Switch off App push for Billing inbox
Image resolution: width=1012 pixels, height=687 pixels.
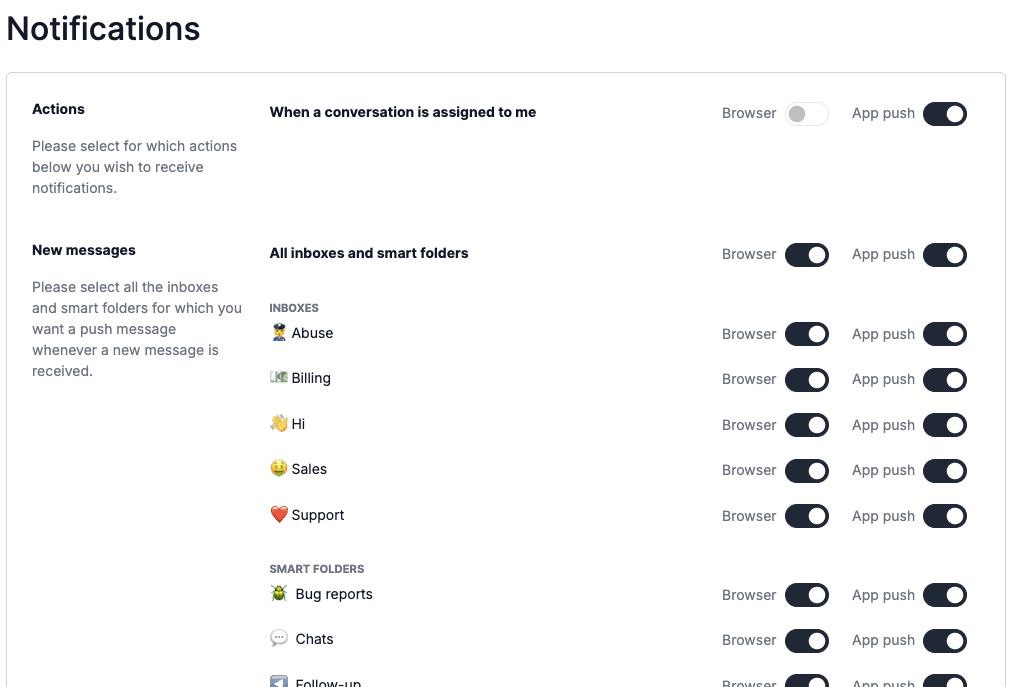pyautogui.click(x=944, y=379)
